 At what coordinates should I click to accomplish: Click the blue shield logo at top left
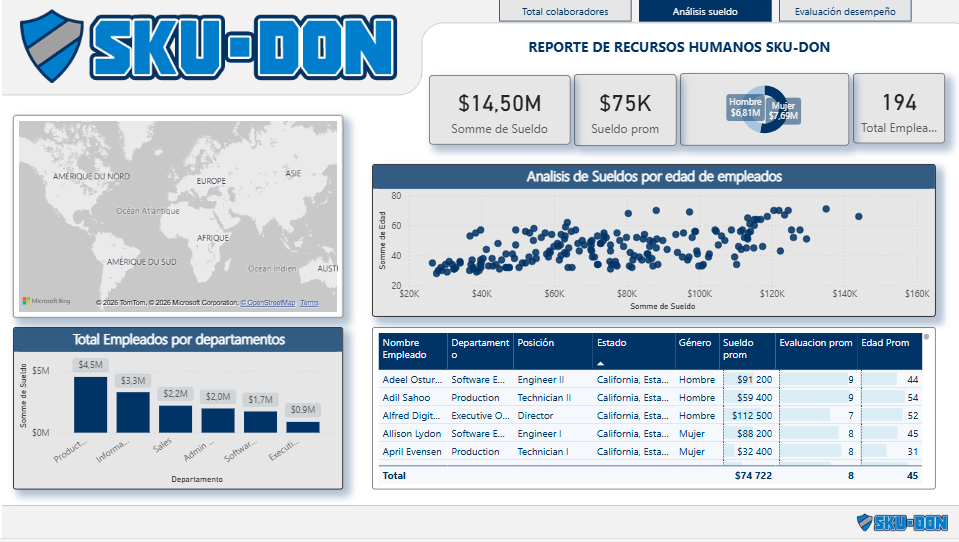[x=54, y=46]
